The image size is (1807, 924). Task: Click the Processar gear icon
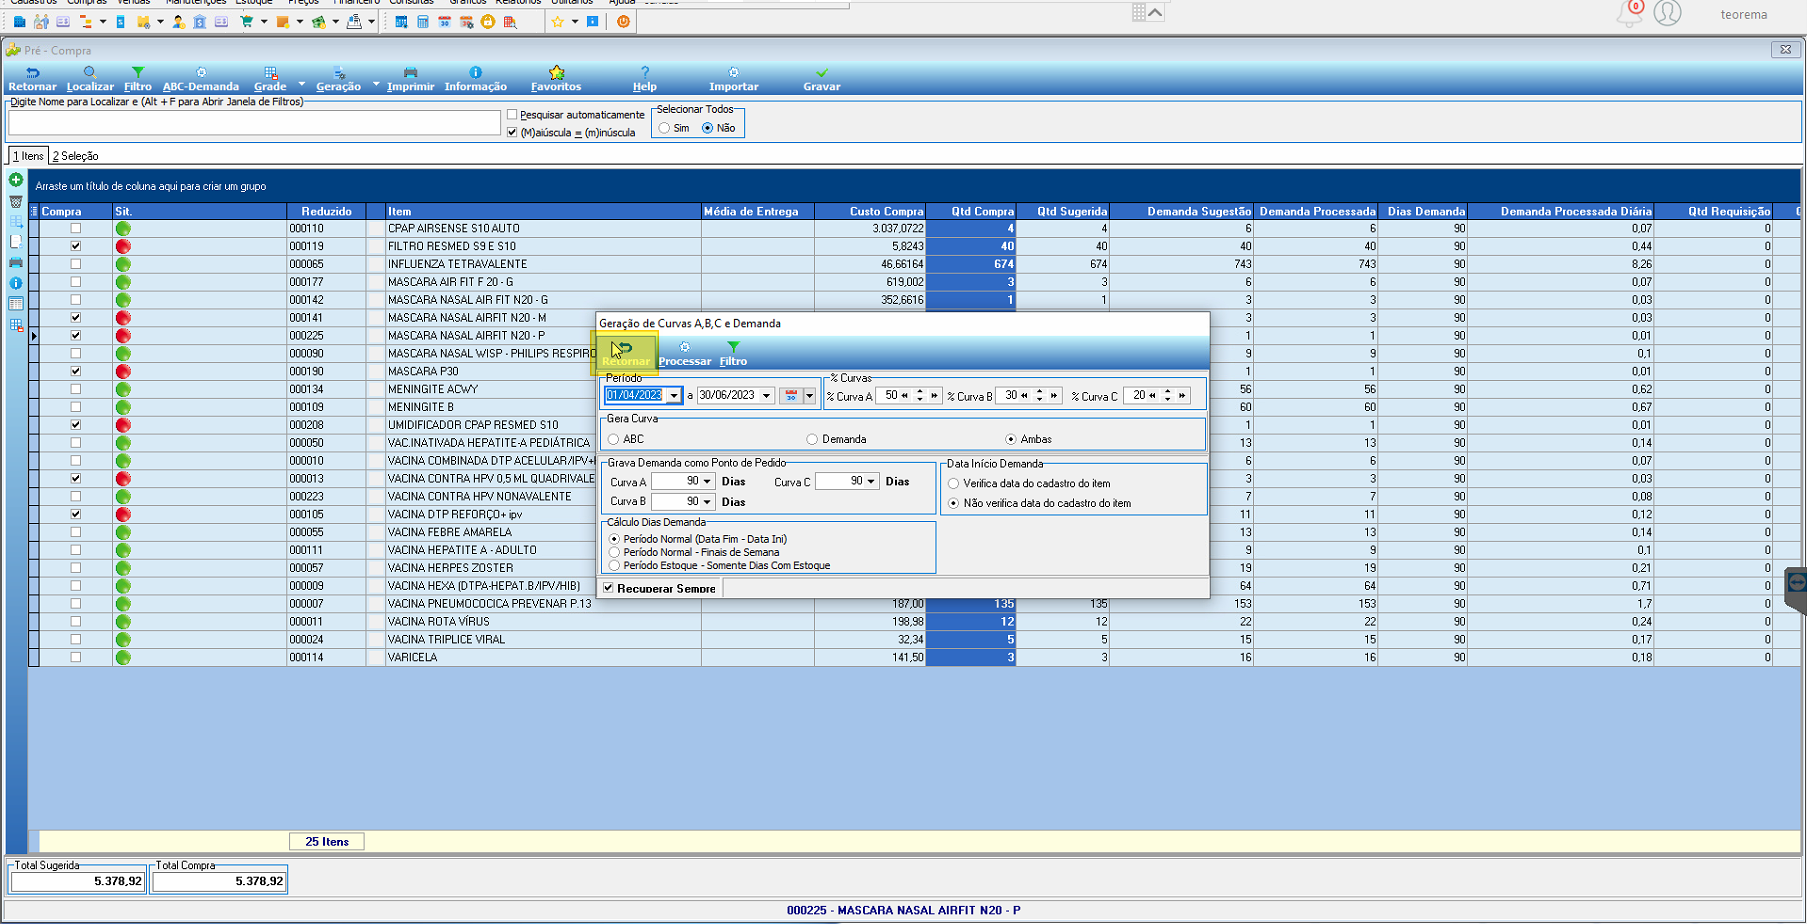click(x=685, y=348)
